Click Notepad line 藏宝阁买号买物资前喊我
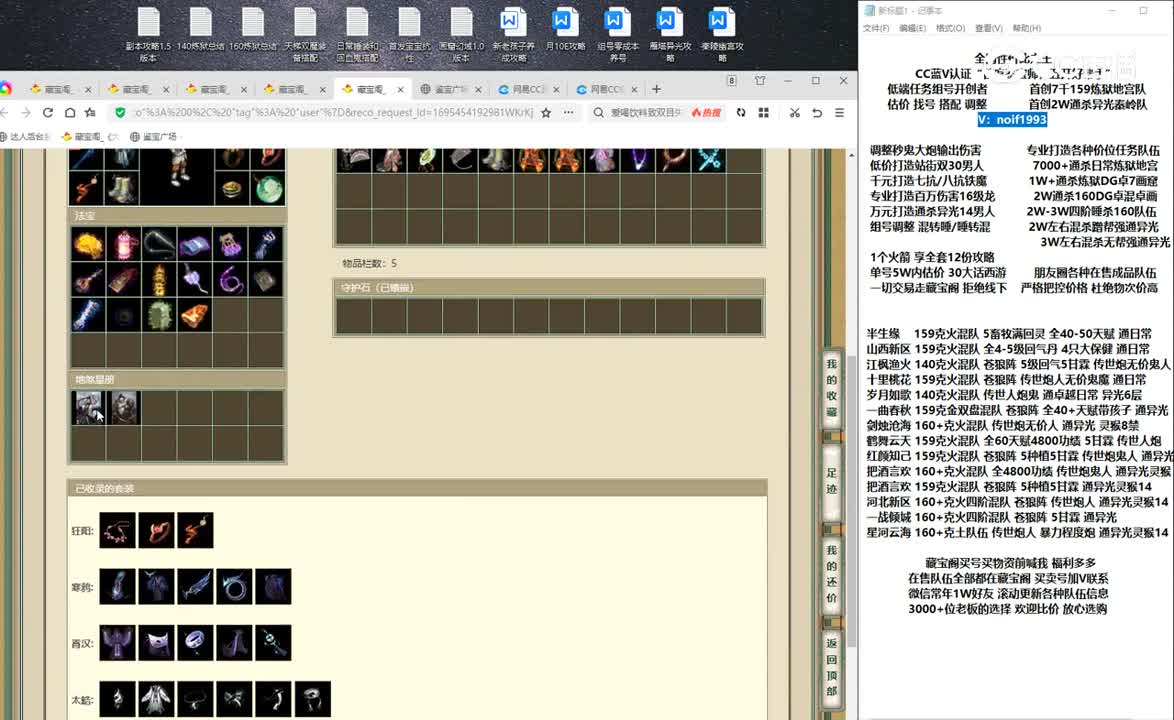This screenshot has height=720, width=1174. point(1010,563)
